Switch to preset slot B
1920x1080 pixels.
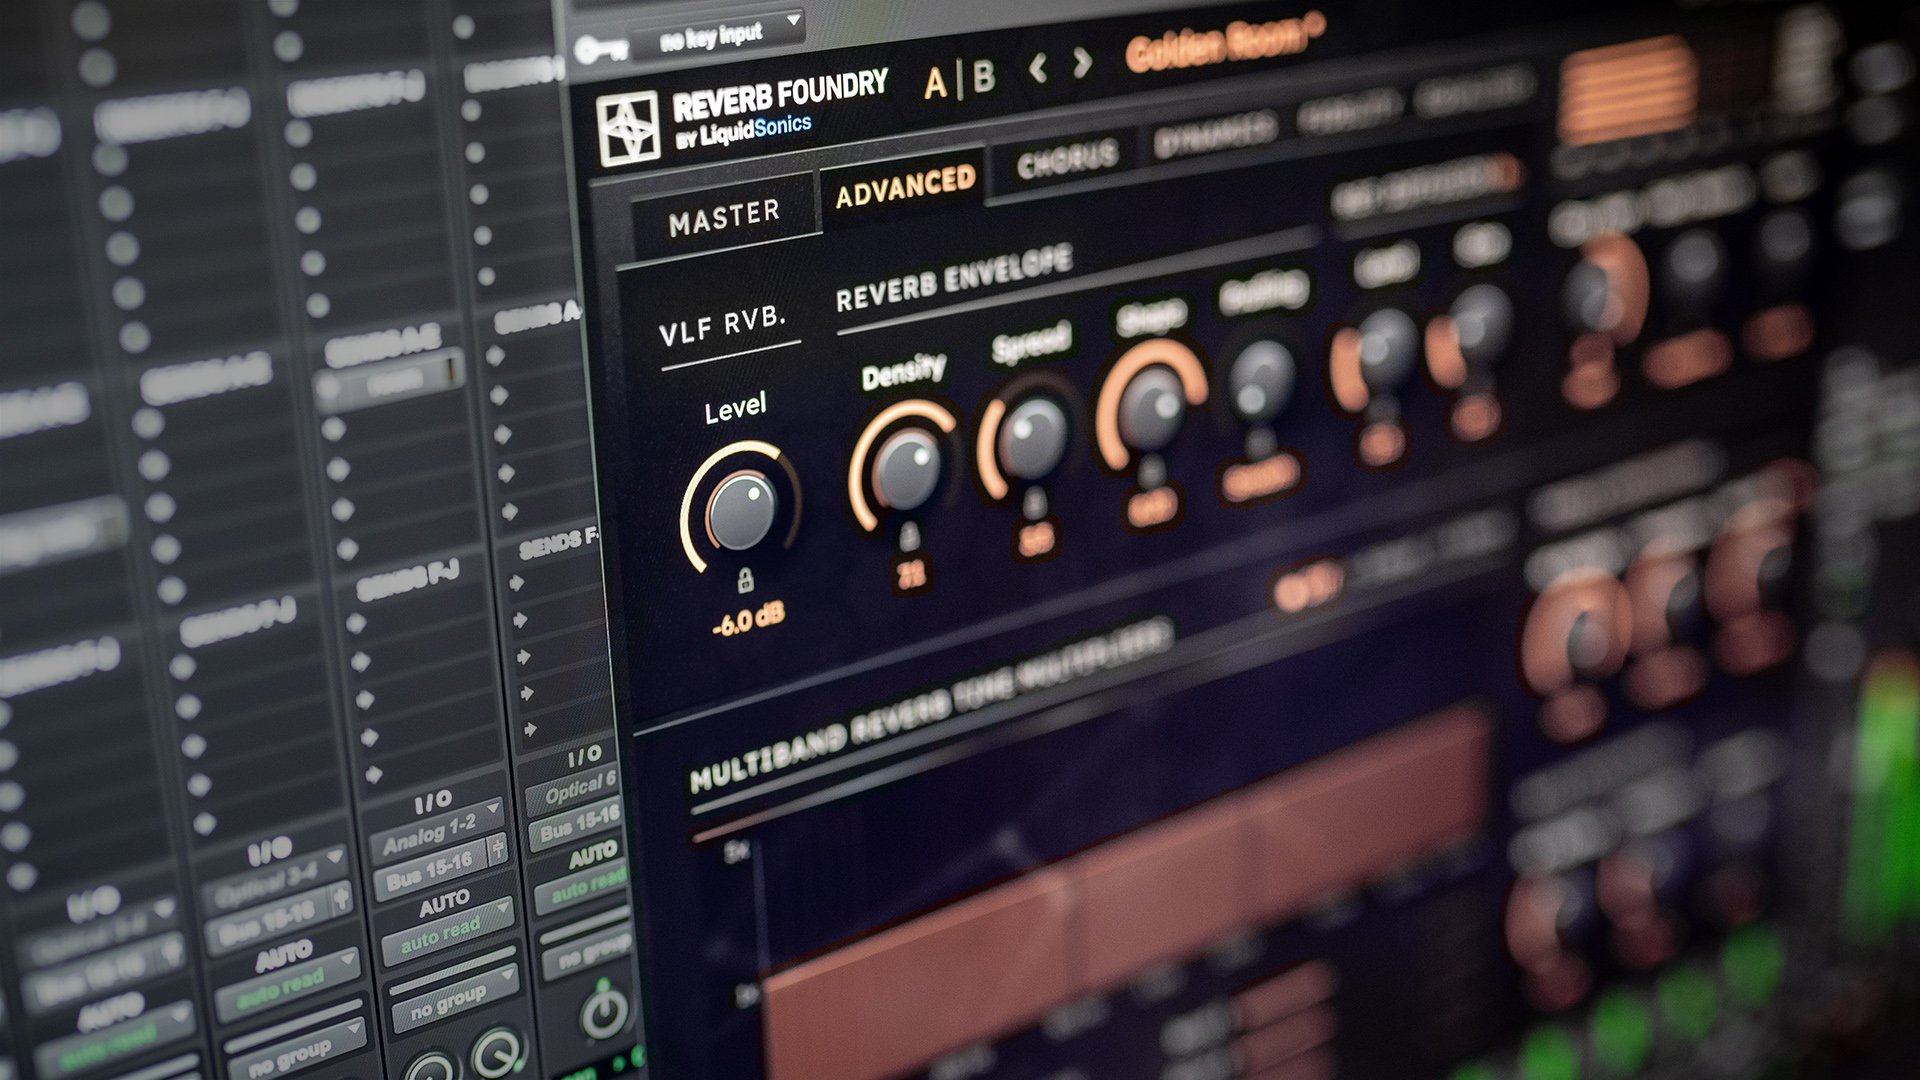tap(984, 77)
